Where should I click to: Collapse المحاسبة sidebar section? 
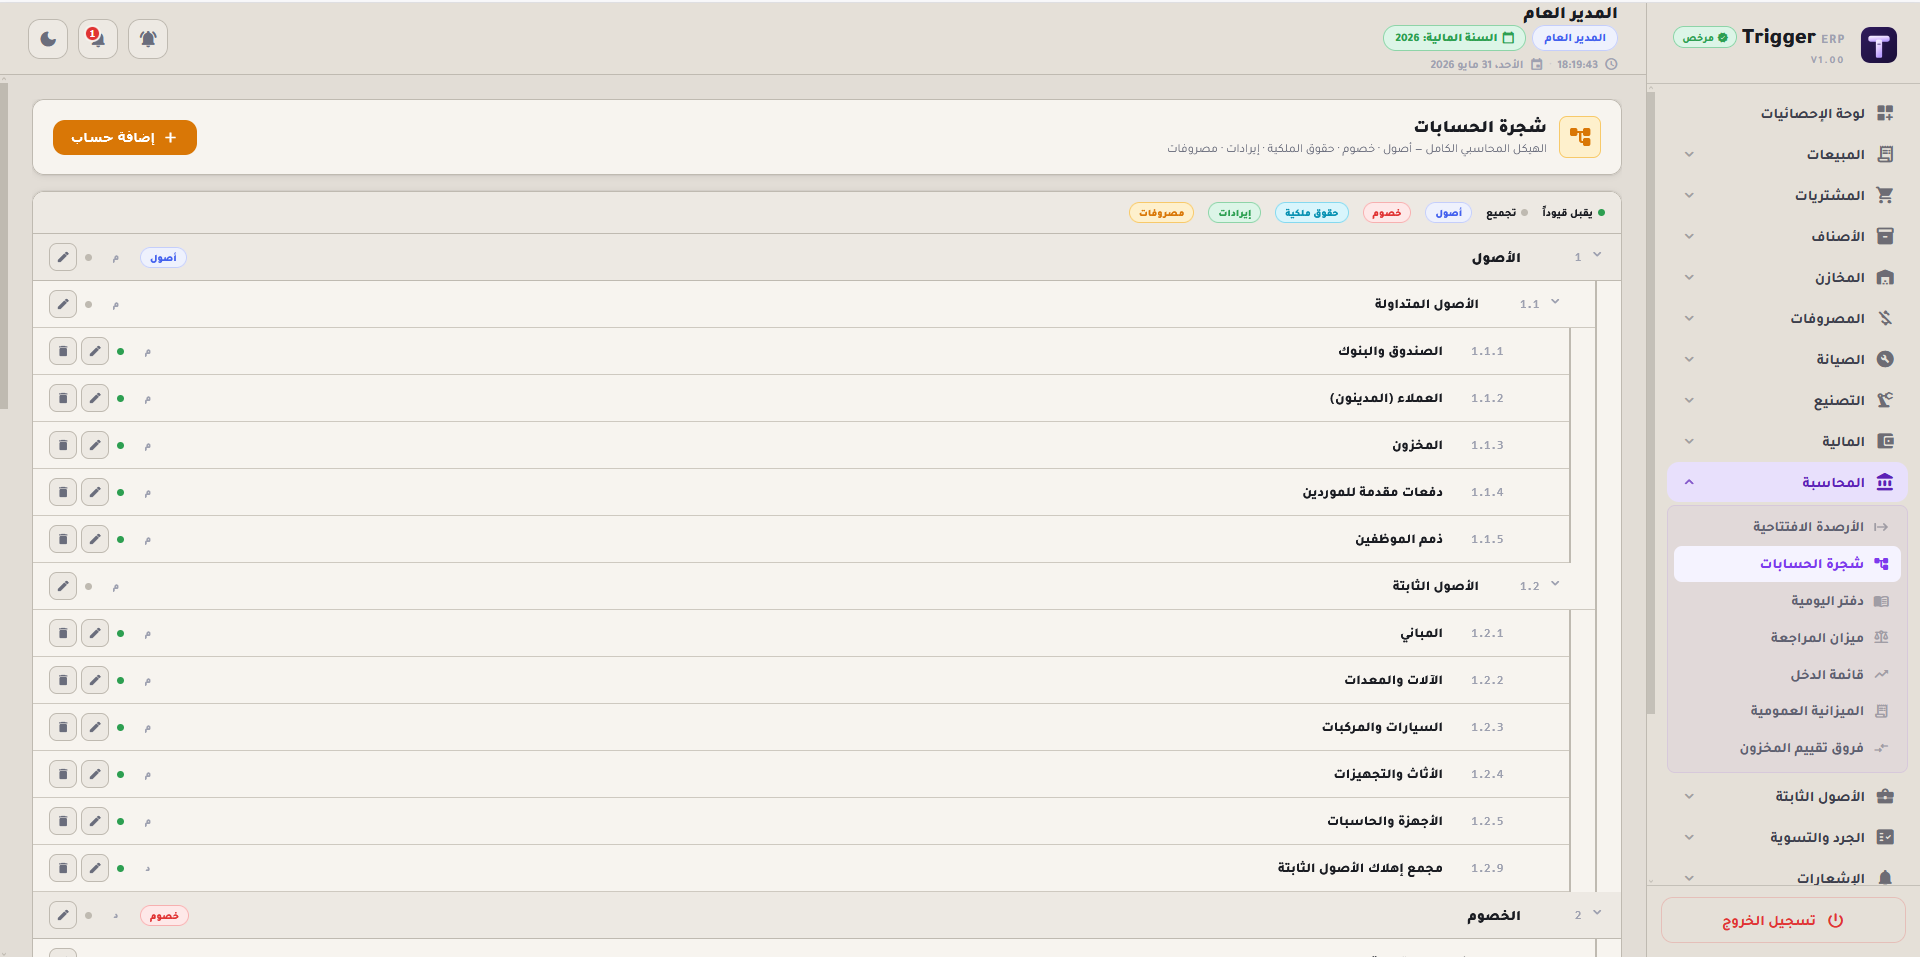click(1787, 482)
